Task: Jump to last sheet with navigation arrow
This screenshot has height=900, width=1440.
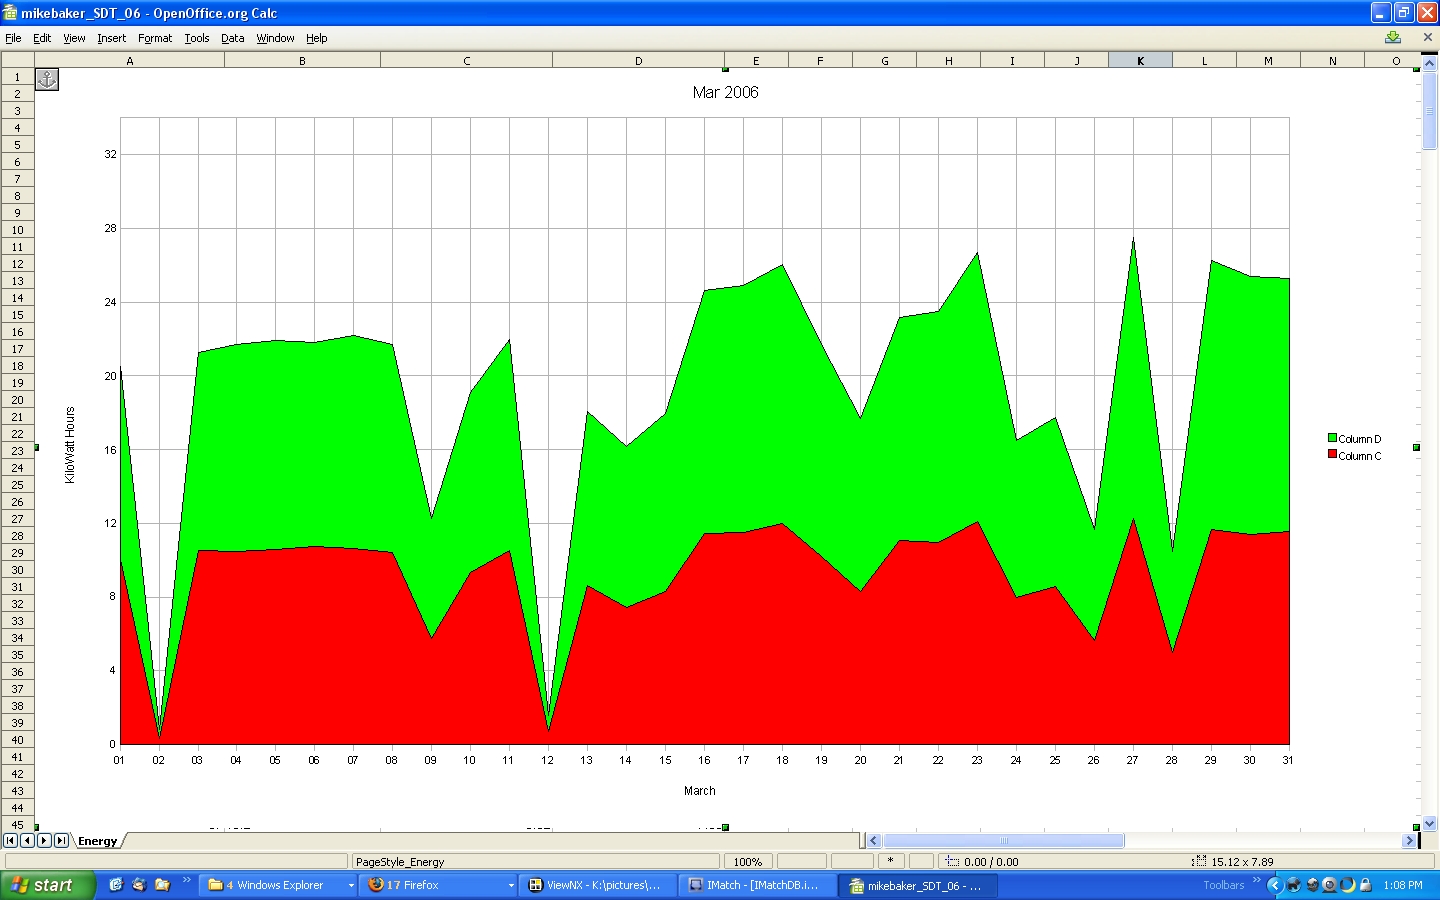Action: 61,841
